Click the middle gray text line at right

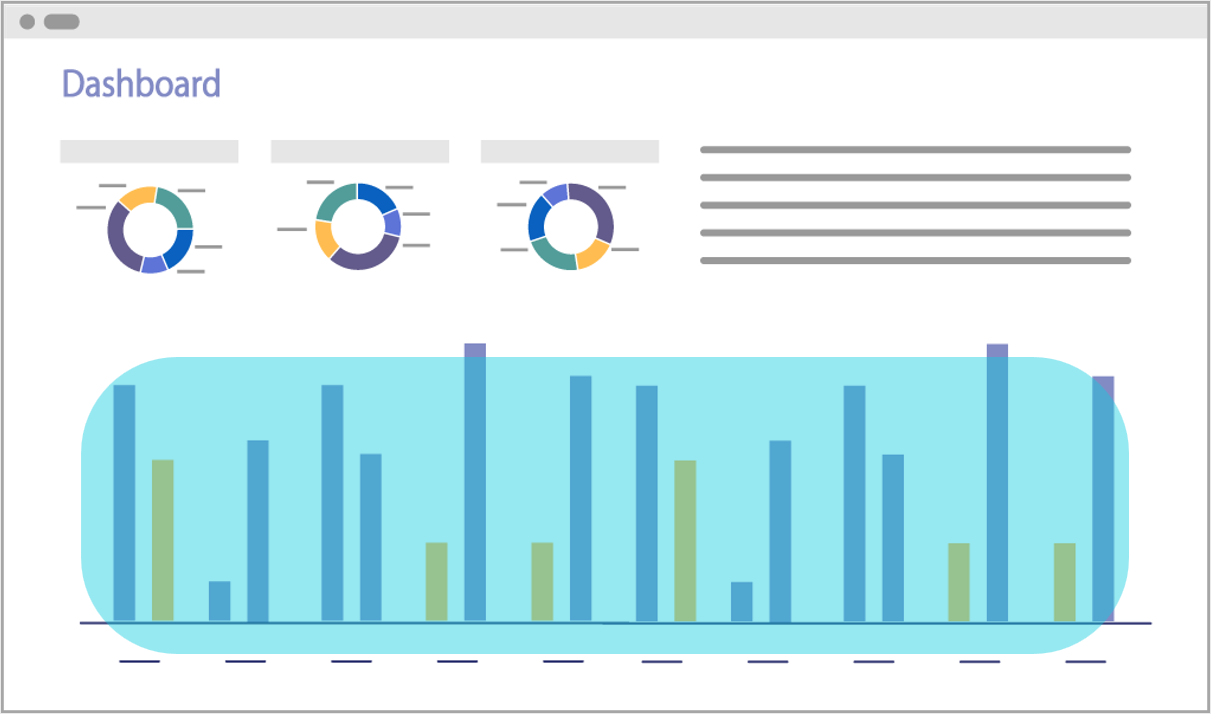click(x=915, y=205)
